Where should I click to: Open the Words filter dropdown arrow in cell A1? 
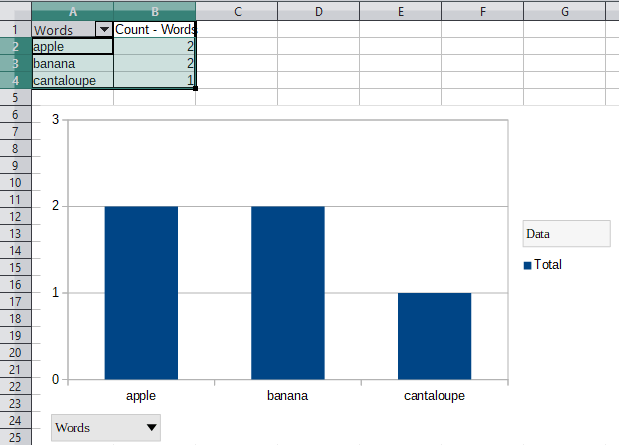(104, 30)
